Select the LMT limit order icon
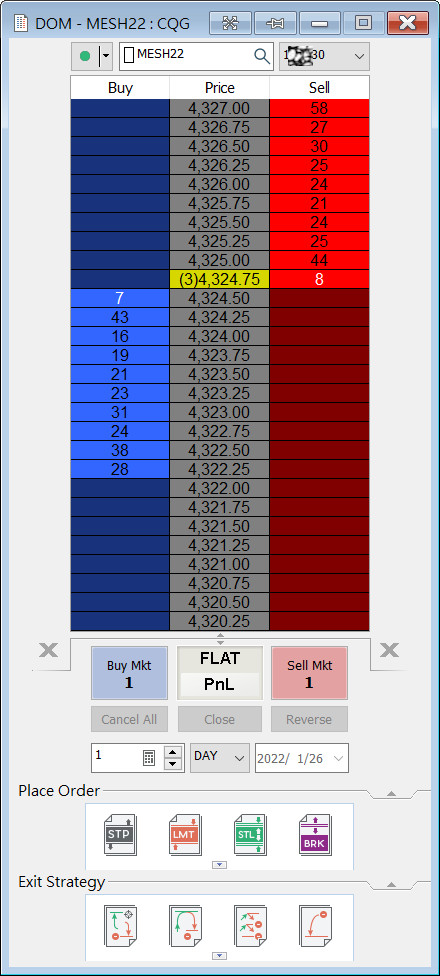This screenshot has height=976, width=440. click(185, 835)
